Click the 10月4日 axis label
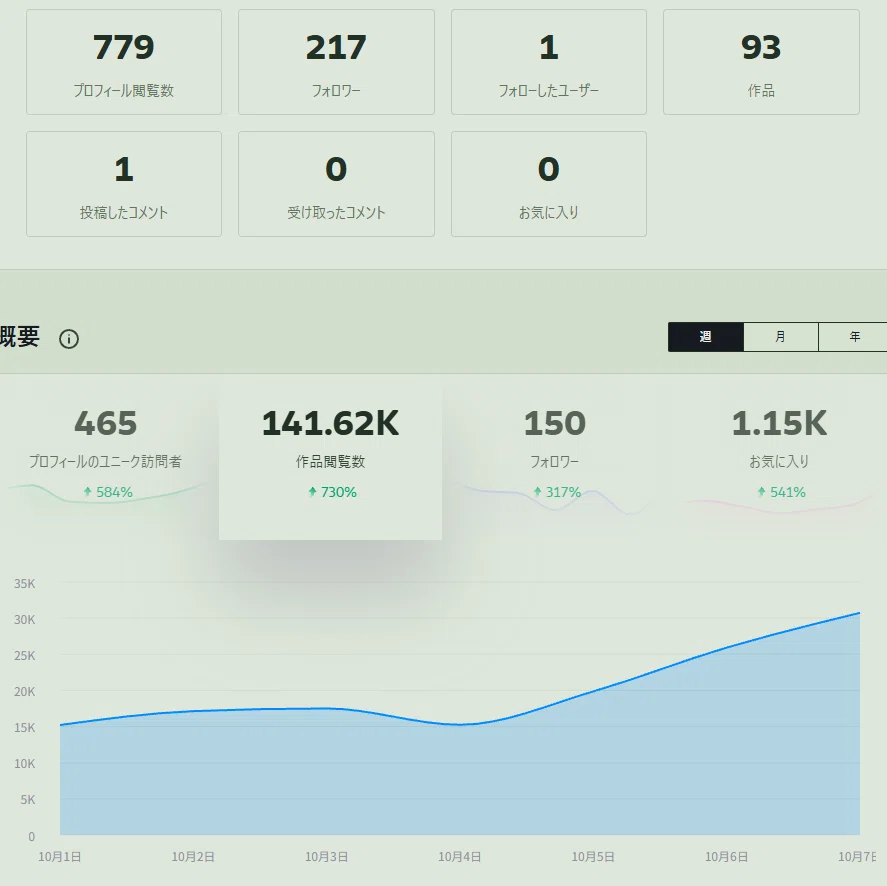This screenshot has height=886, width=887. tap(459, 857)
